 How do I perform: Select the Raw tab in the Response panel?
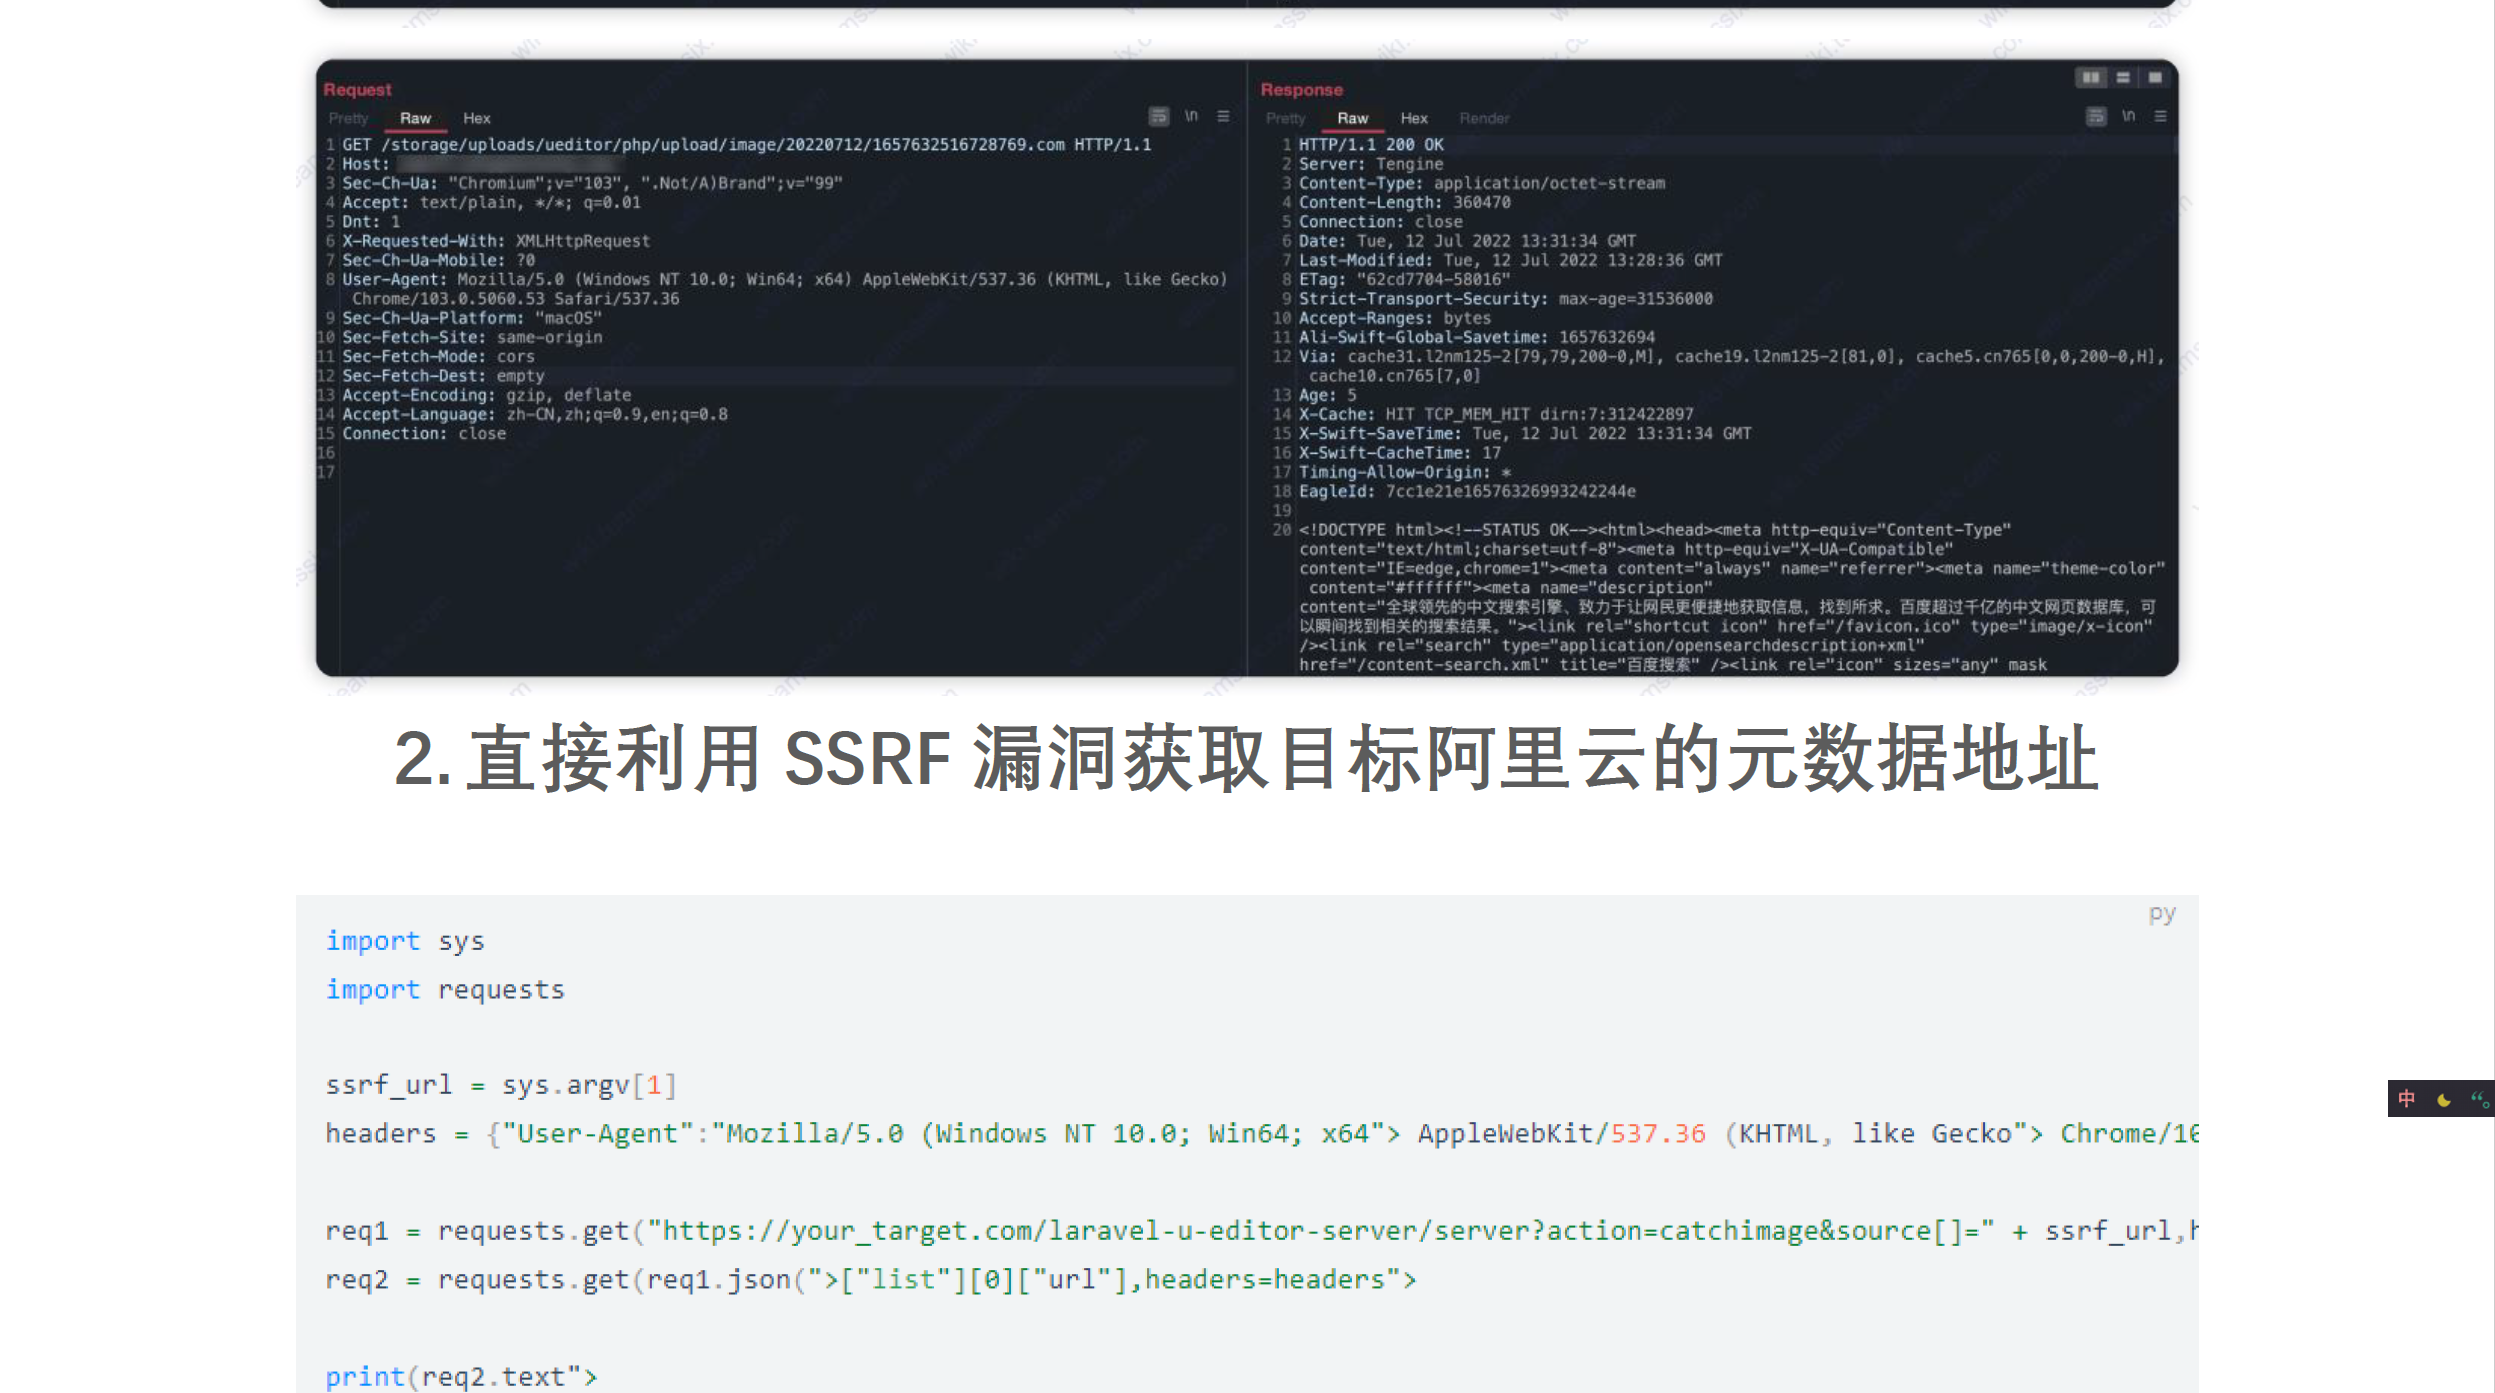tap(1352, 118)
